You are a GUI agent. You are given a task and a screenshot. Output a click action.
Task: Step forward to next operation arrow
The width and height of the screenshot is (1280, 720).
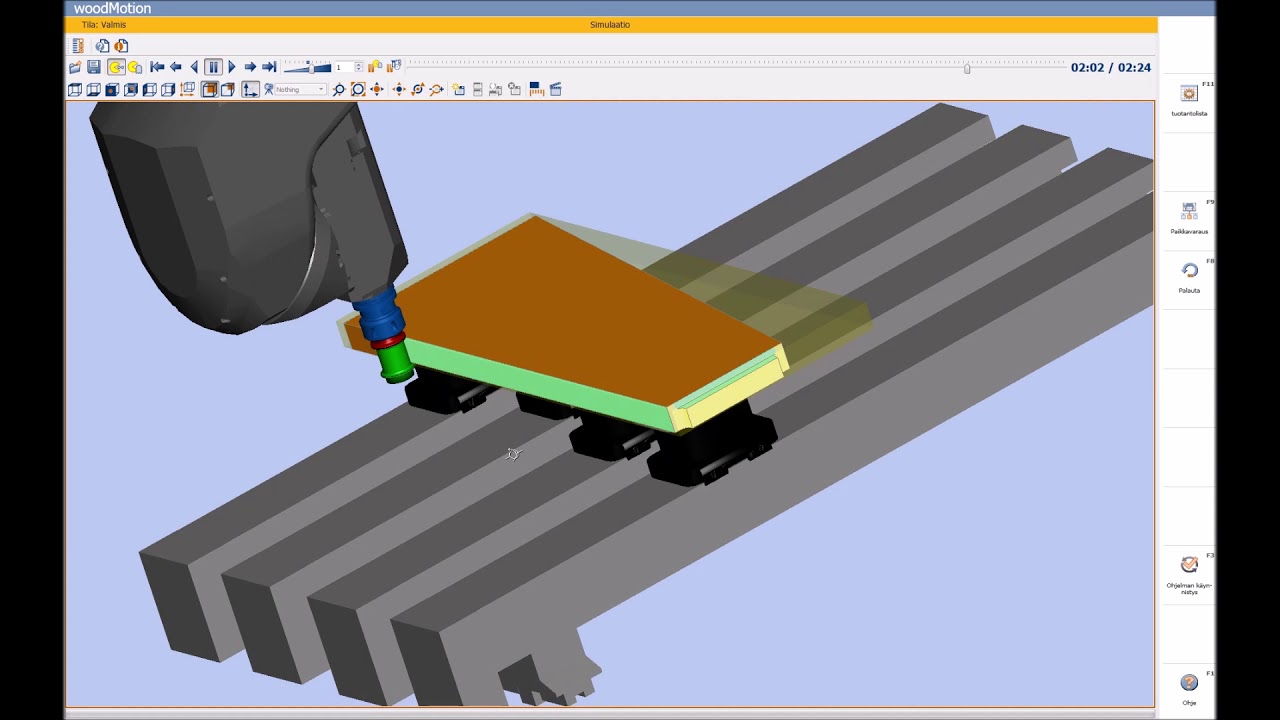250,67
